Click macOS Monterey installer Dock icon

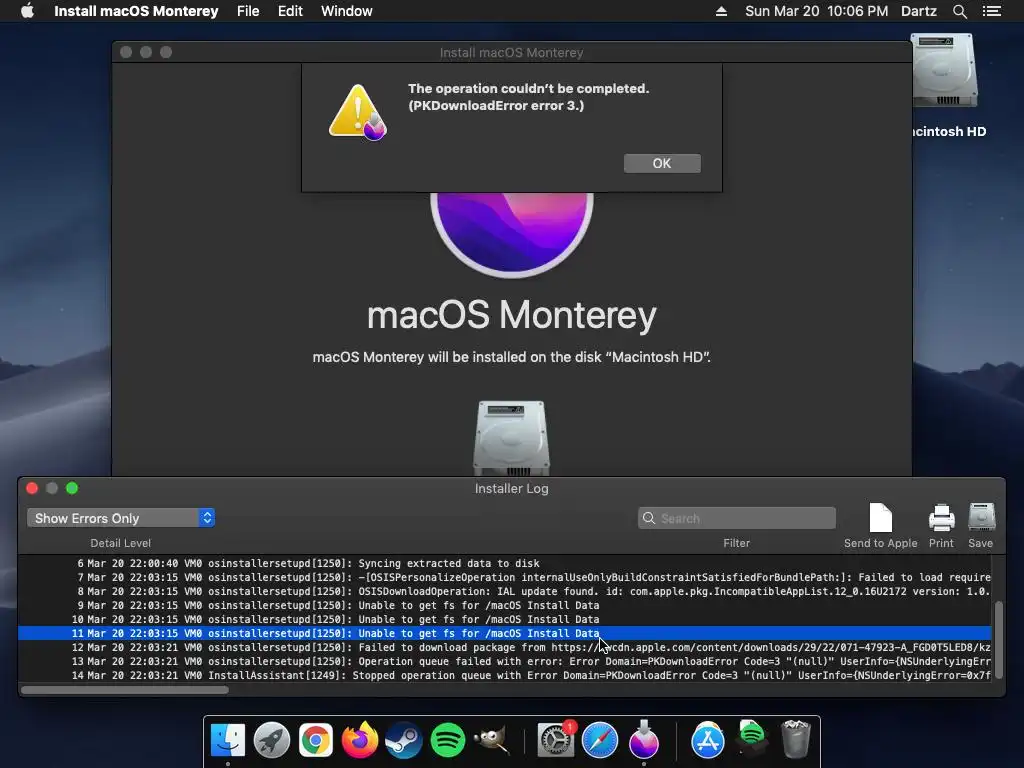643,739
